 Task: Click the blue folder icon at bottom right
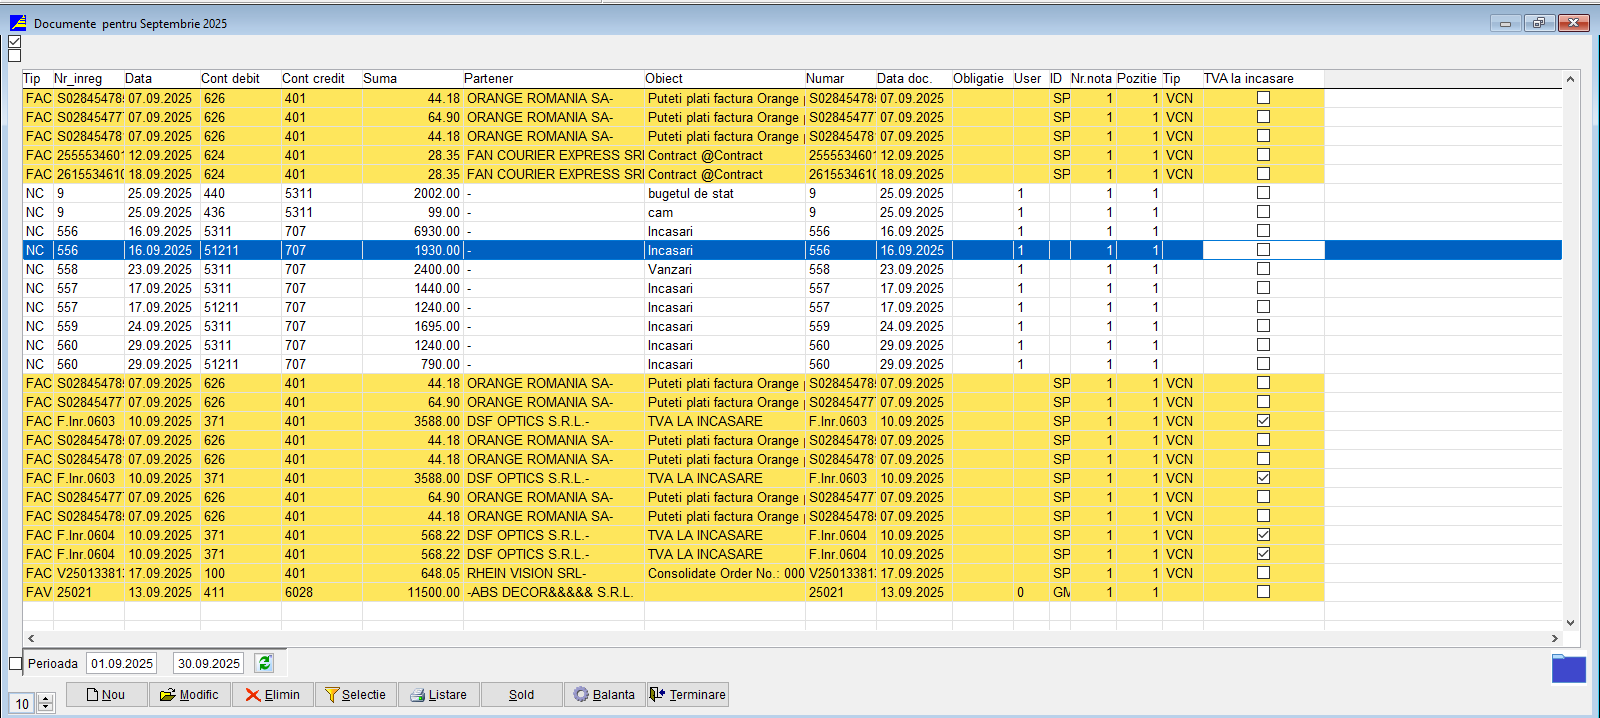pyautogui.click(x=1568, y=668)
